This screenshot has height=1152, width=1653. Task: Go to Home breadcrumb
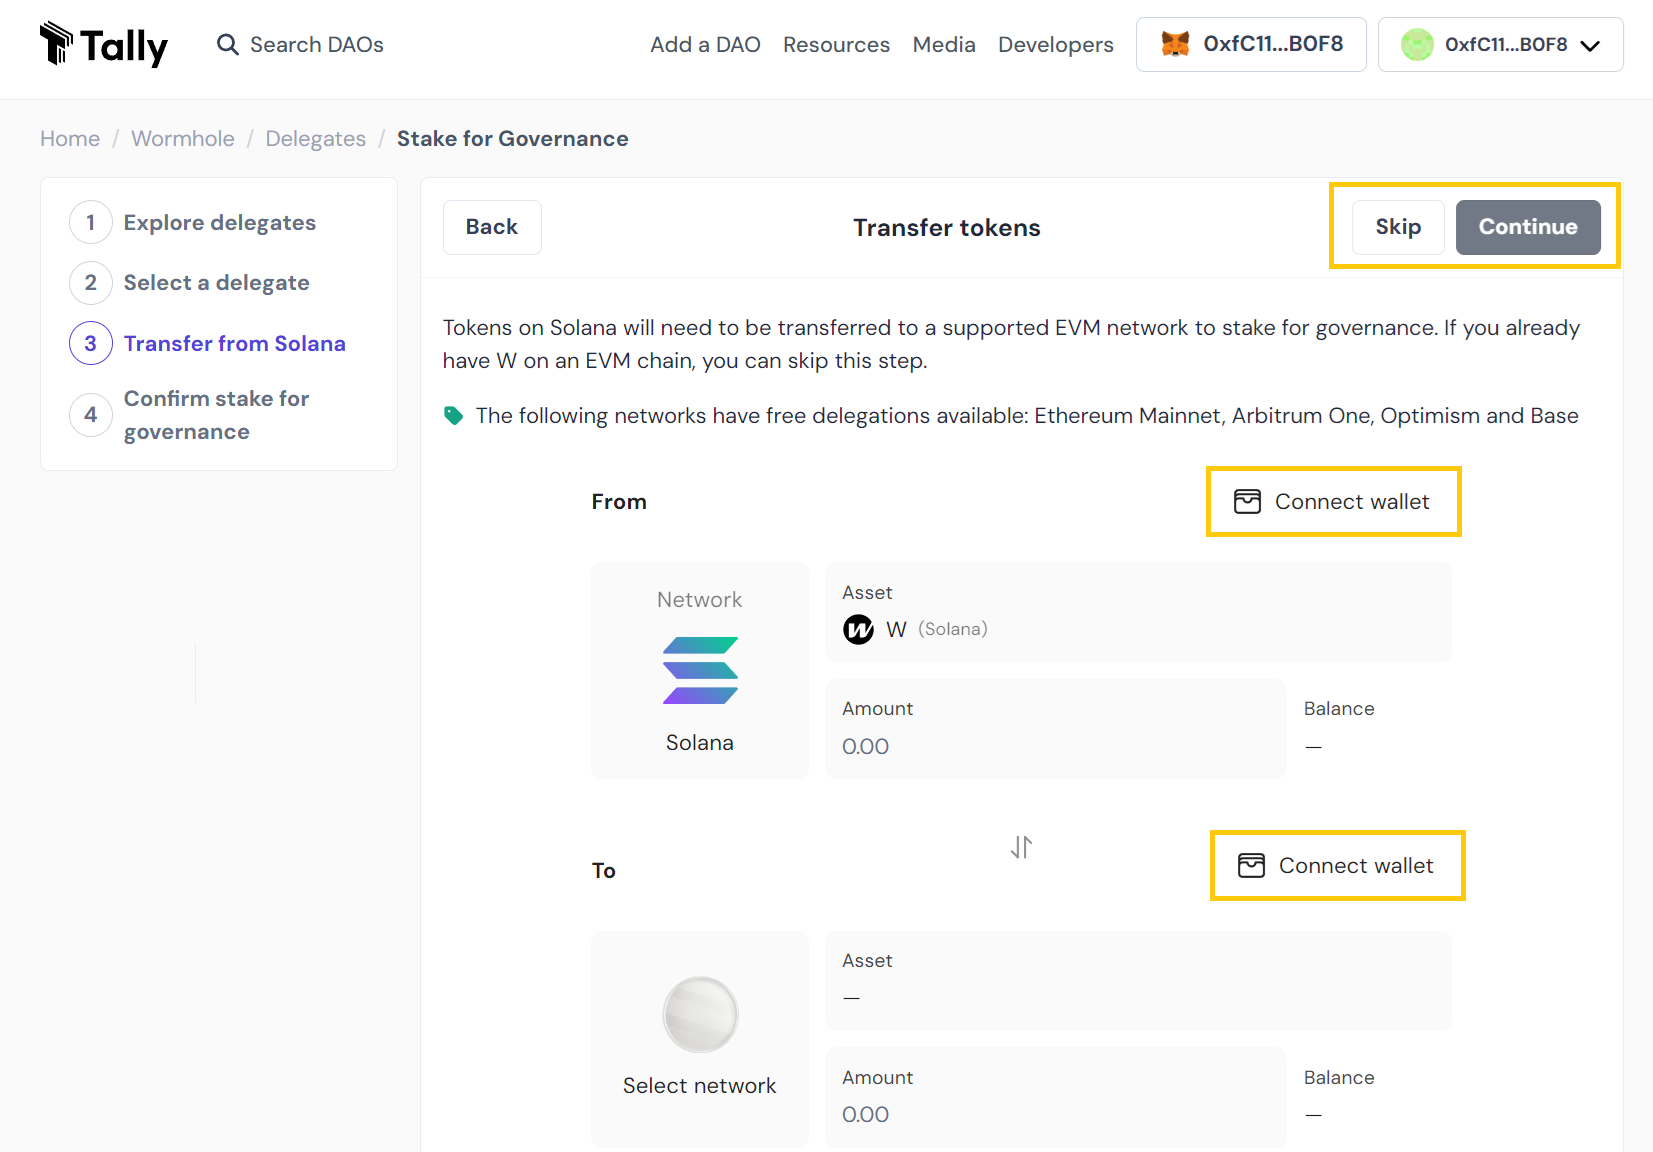click(70, 139)
